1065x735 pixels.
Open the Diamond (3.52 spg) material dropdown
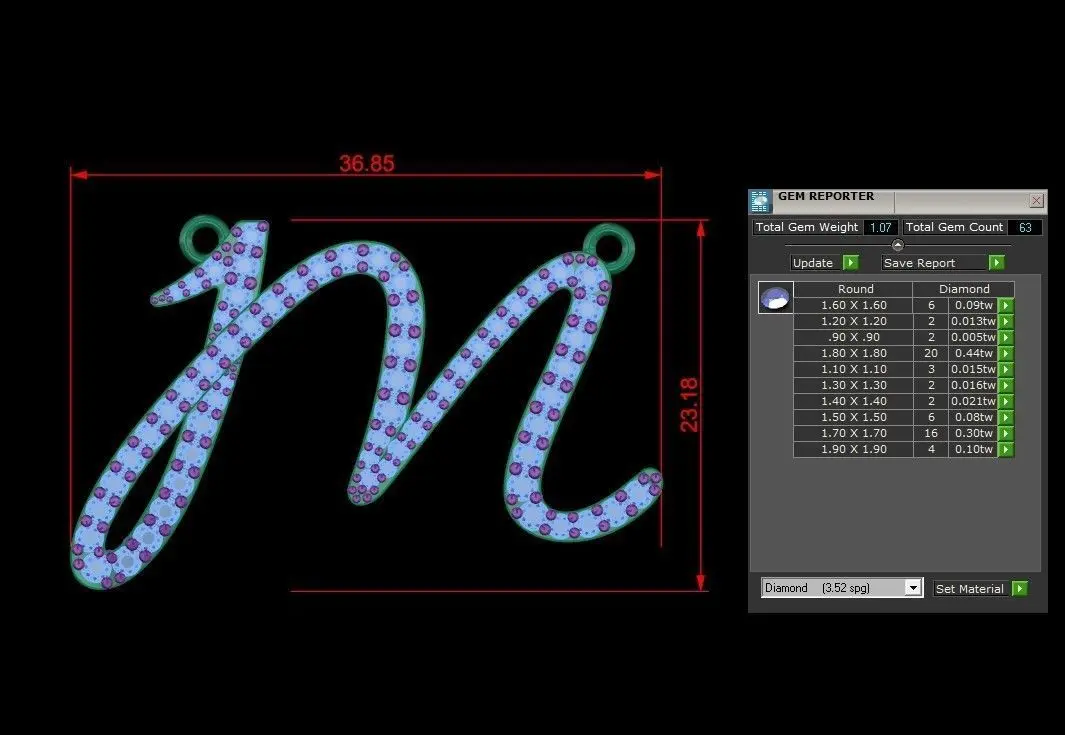(842, 588)
